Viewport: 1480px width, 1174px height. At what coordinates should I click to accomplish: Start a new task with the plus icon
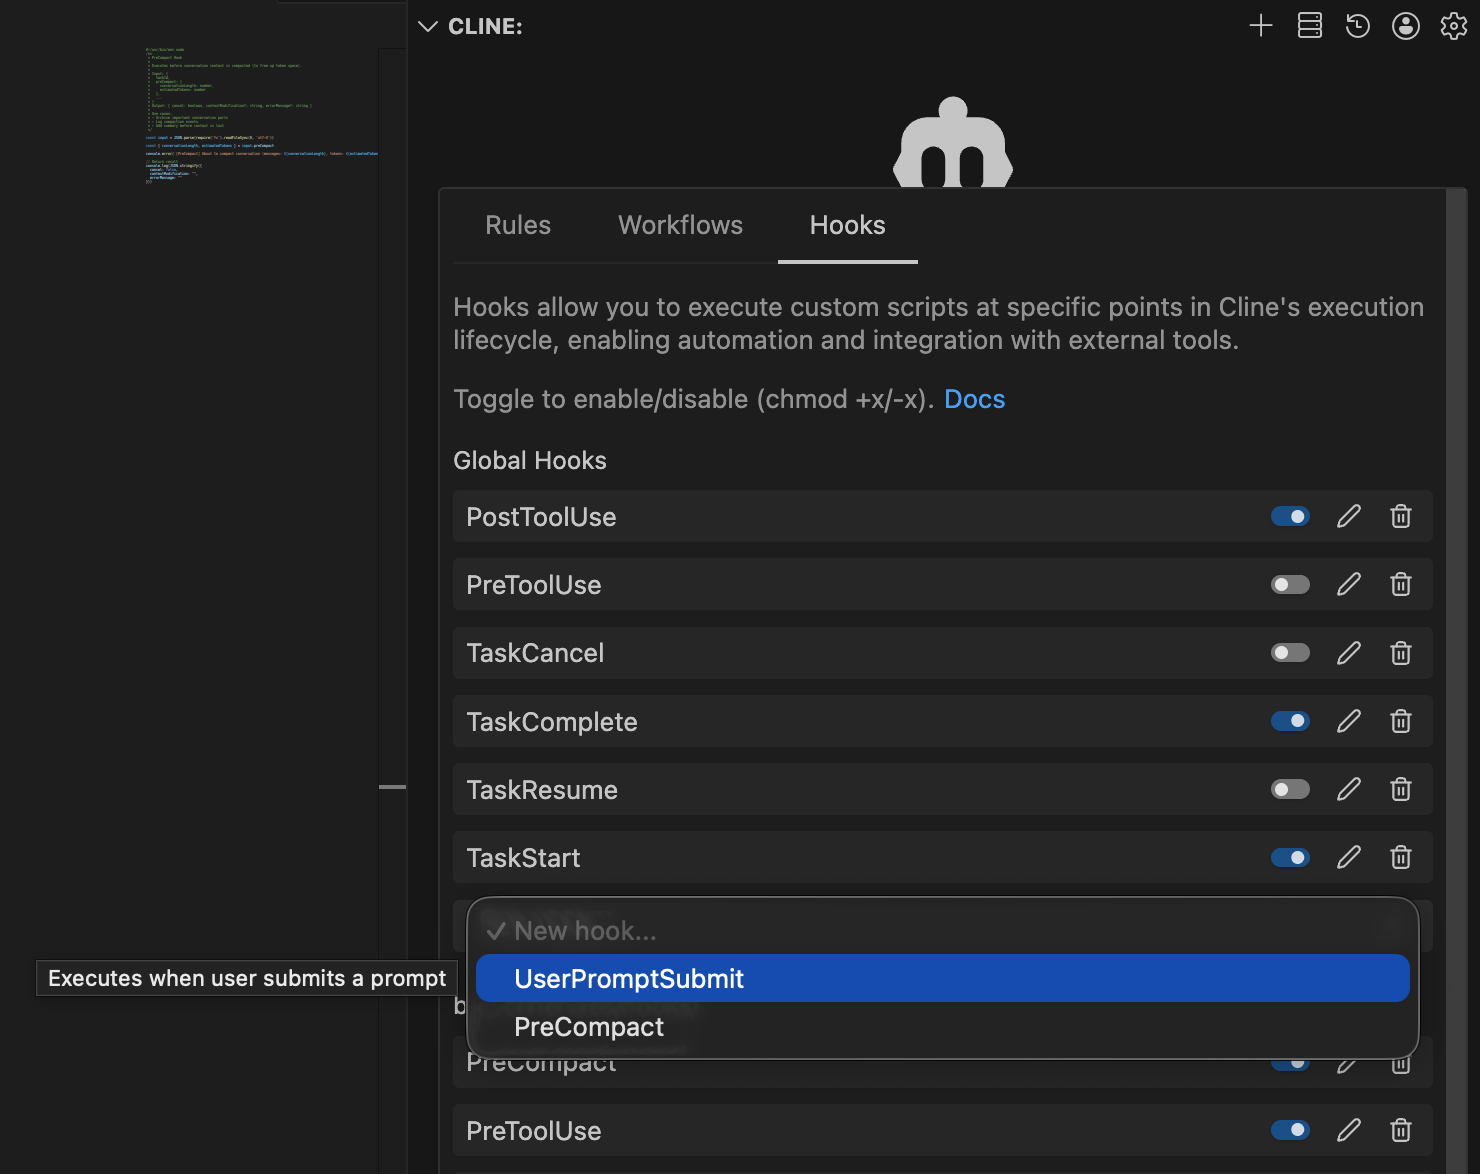pyautogui.click(x=1260, y=26)
